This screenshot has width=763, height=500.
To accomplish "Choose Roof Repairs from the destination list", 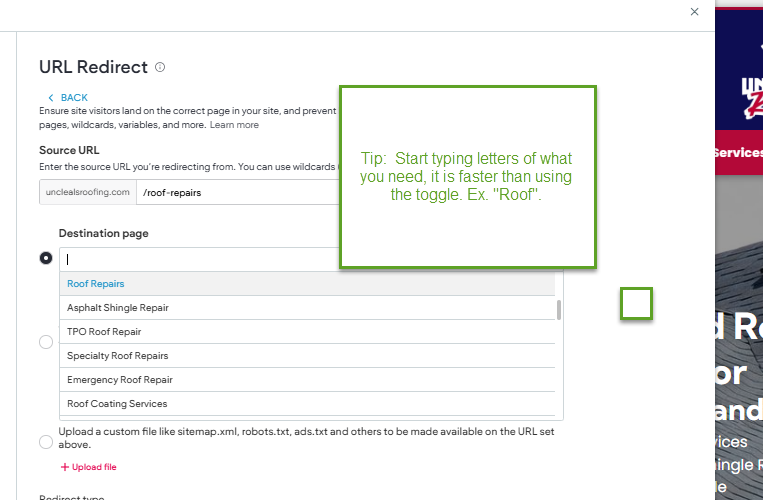I will pos(96,284).
